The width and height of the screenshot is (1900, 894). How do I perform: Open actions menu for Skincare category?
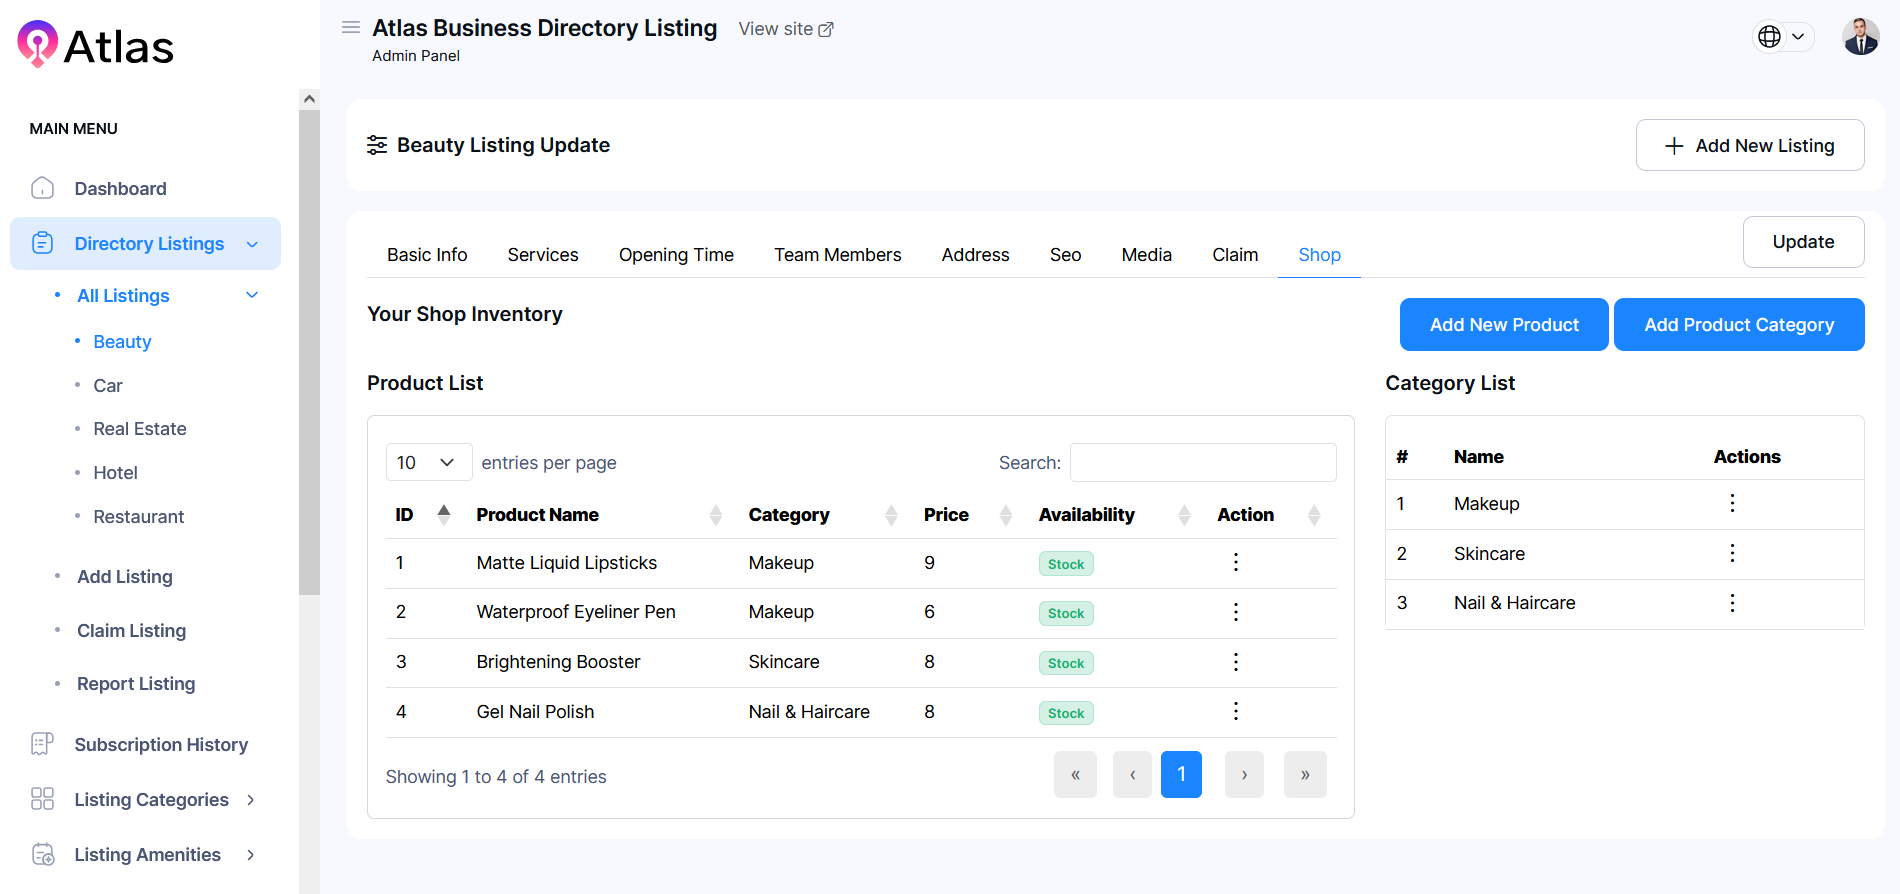pos(1732,553)
